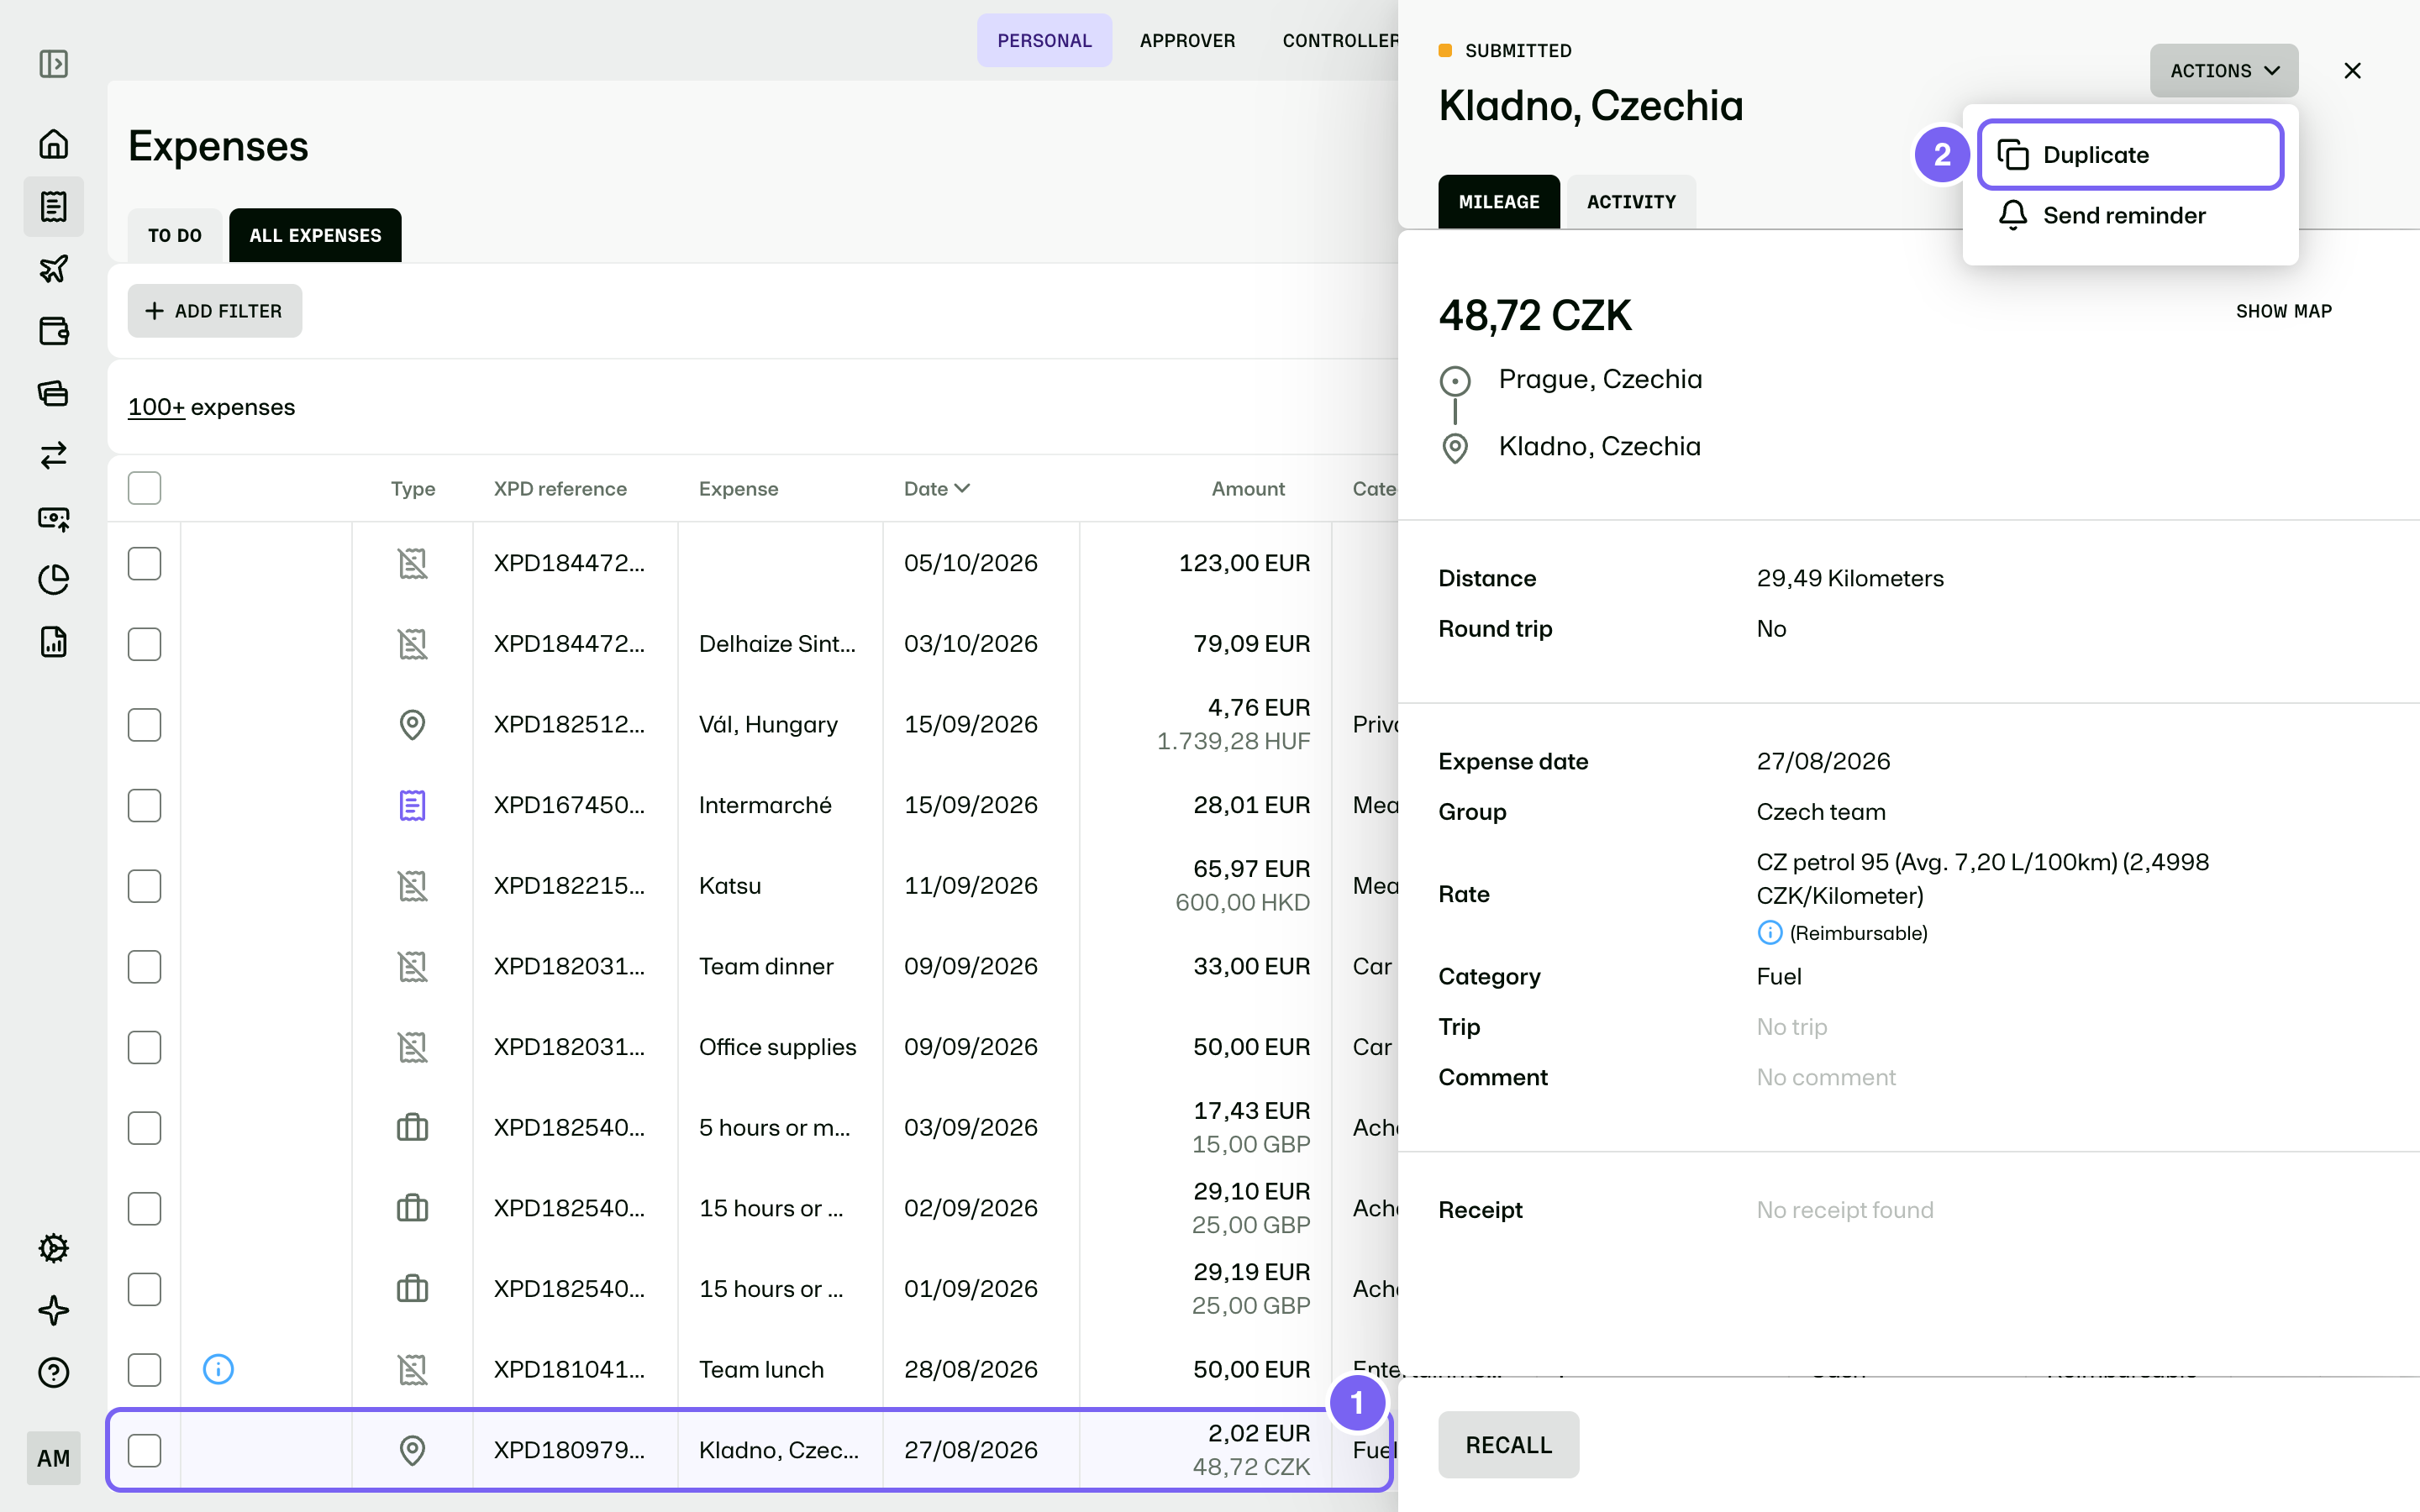This screenshot has width=2420, height=1512.
Task: Open the Office supplies expense row
Action: click(750, 1047)
